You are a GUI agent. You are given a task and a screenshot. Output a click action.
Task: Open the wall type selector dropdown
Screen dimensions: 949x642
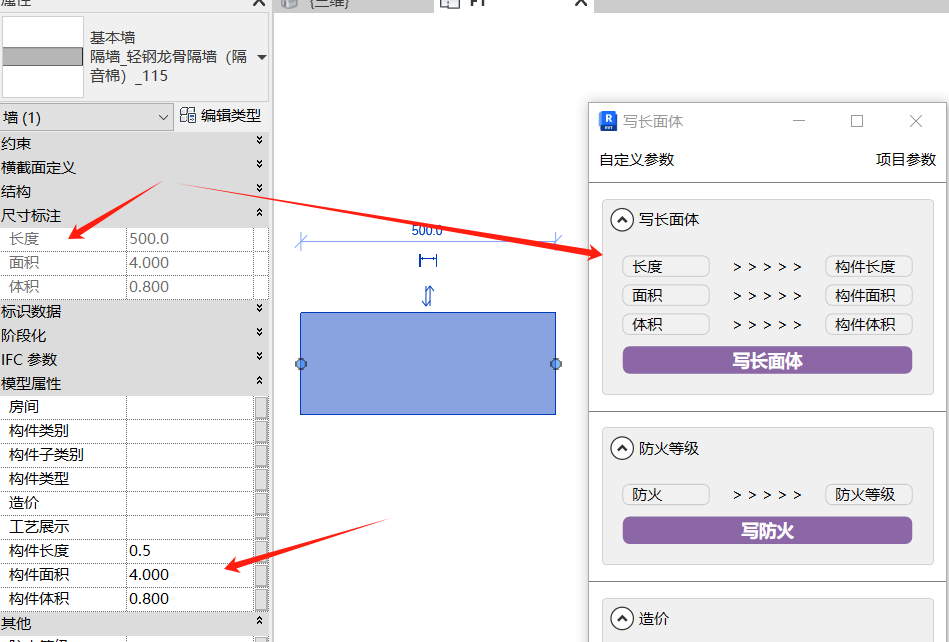click(262, 57)
